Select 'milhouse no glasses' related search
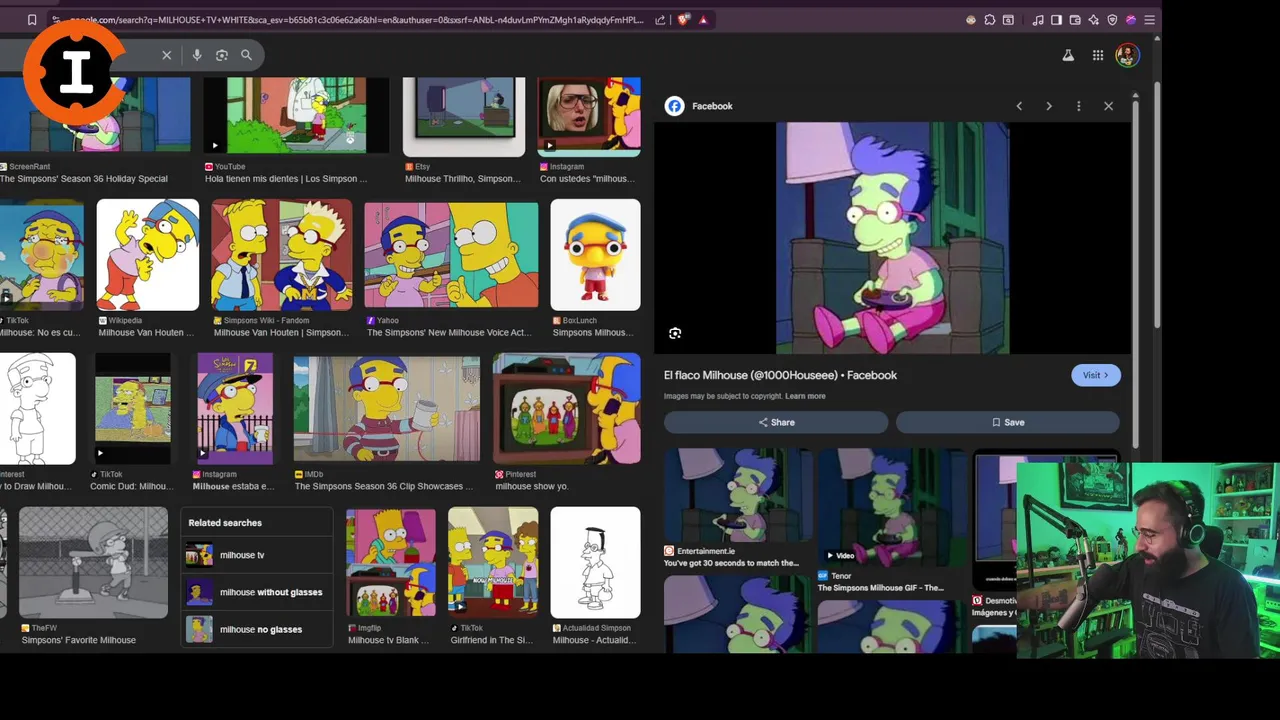Viewport: 1280px width, 720px height. click(x=257, y=629)
